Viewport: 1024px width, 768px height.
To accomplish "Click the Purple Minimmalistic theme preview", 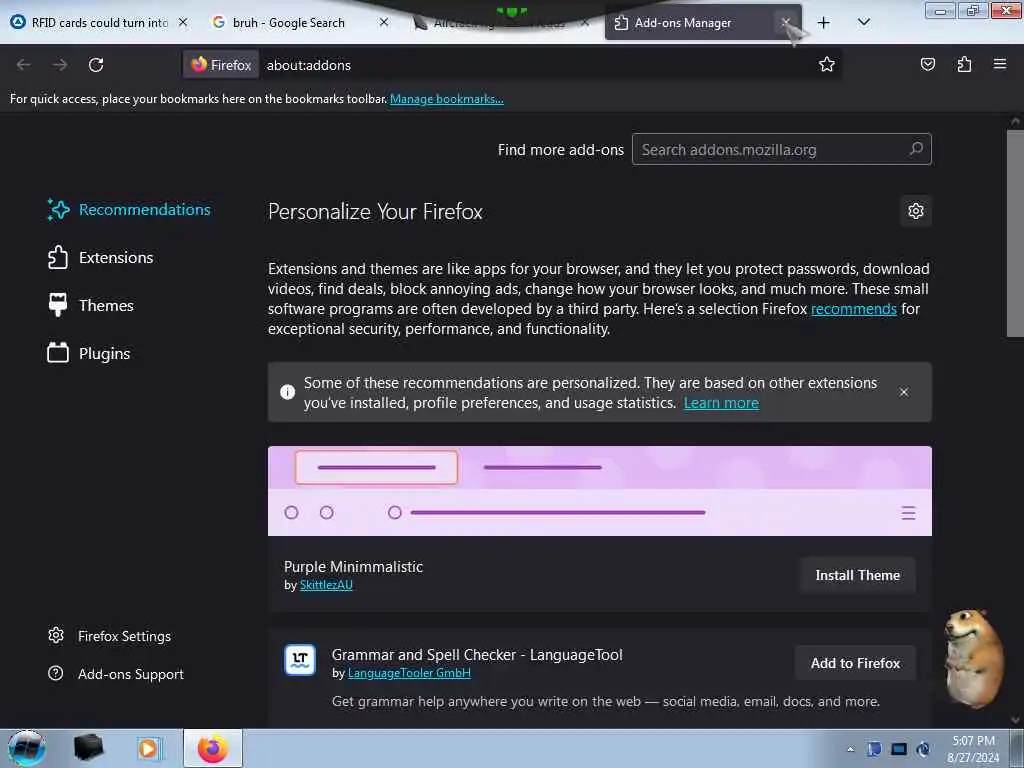I will point(600,491).
